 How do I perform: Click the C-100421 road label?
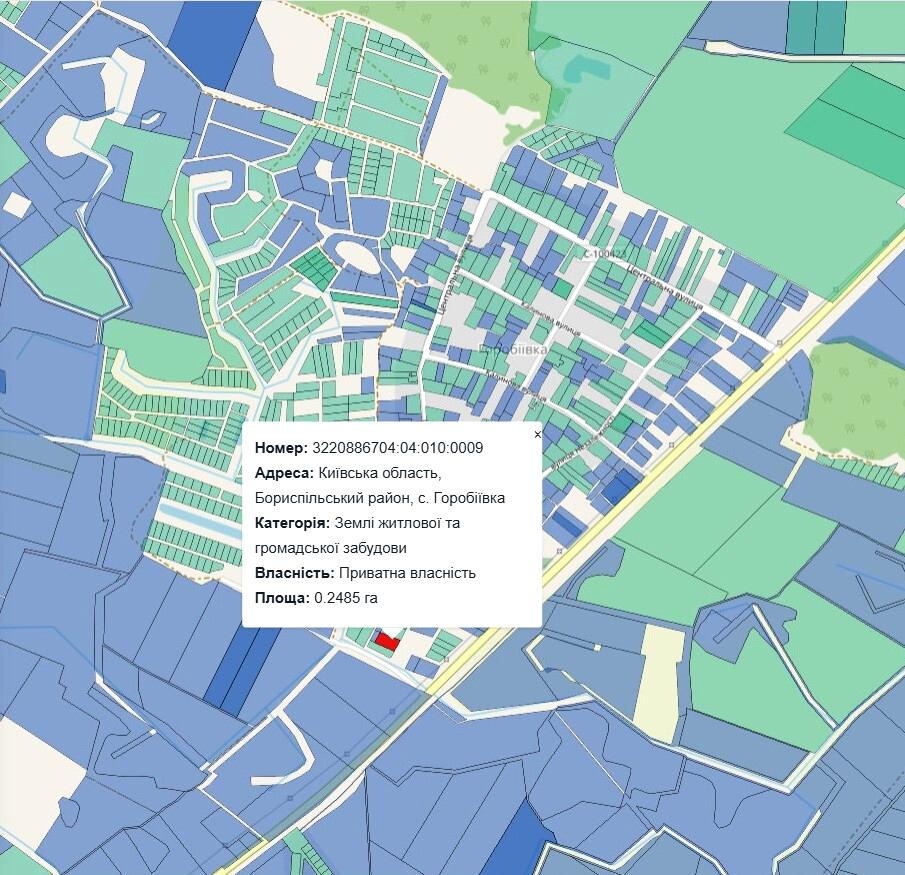click(604, 255)
